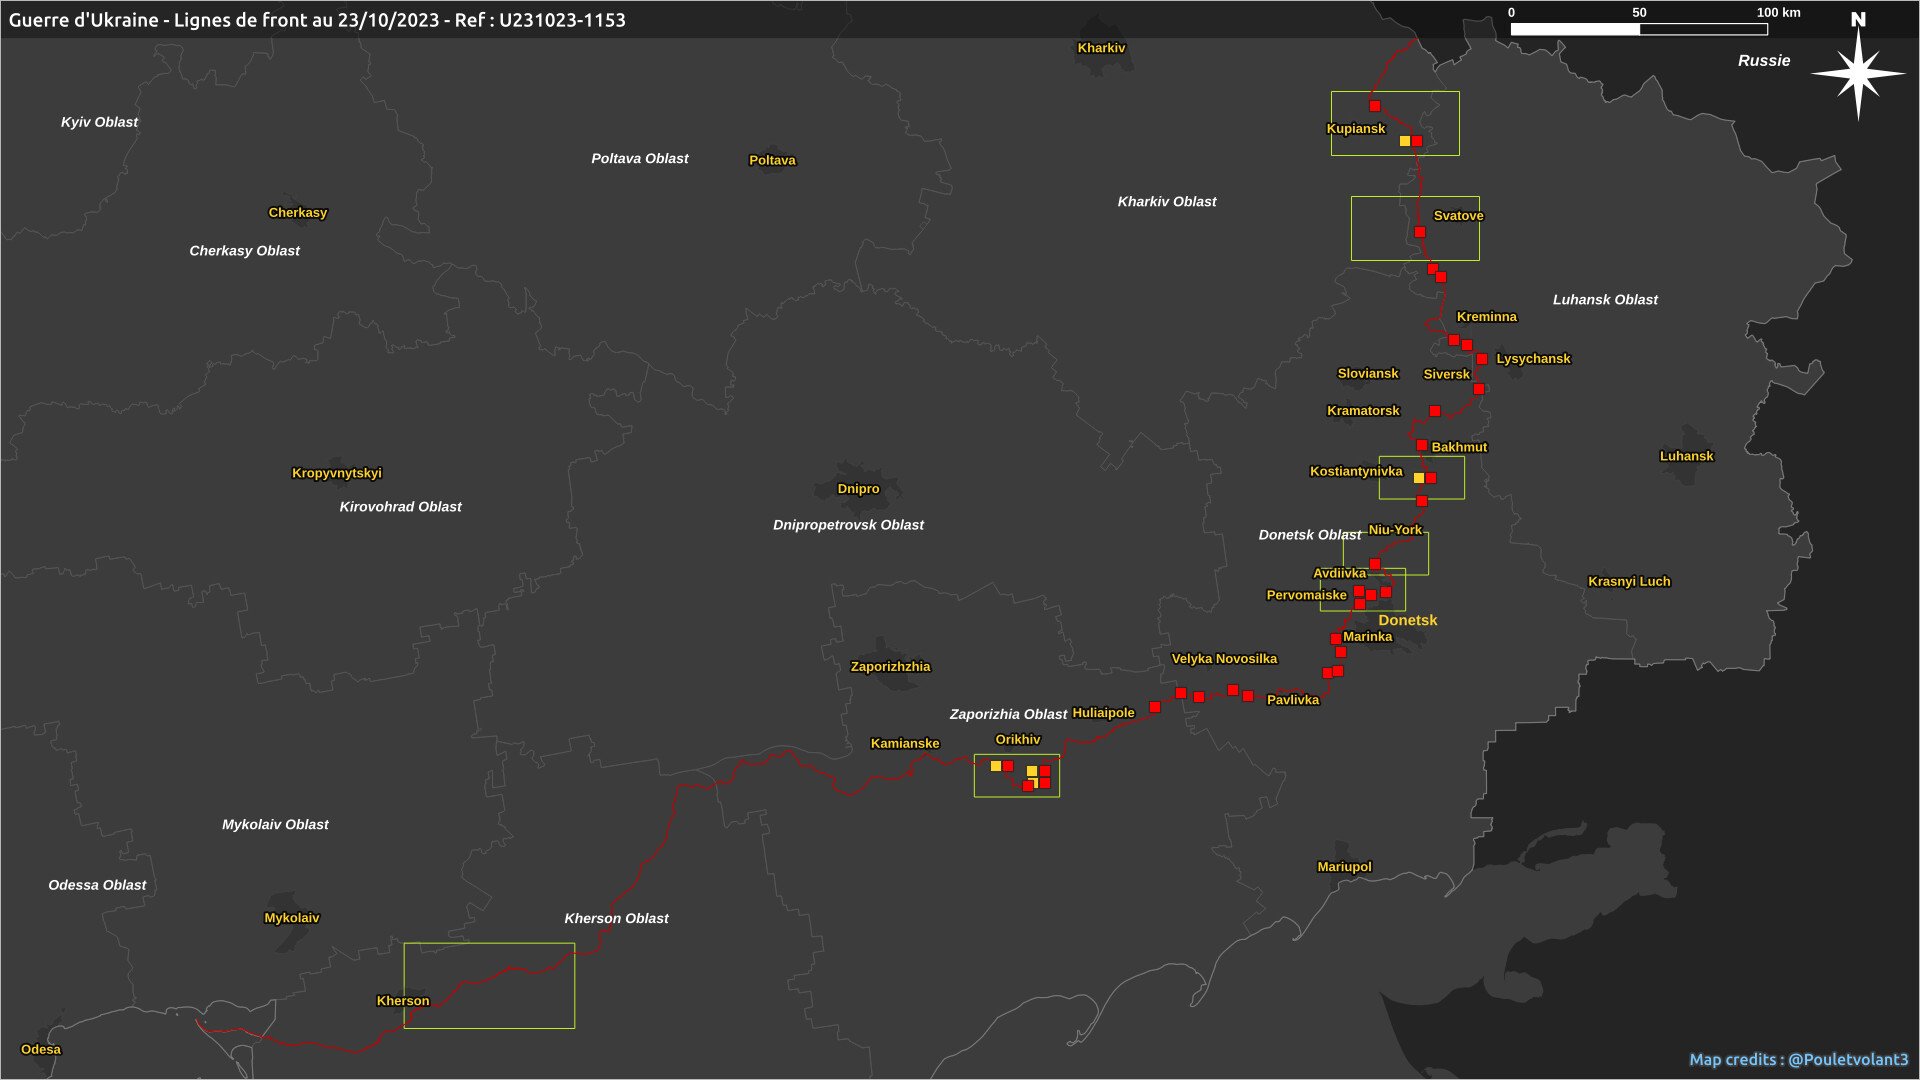This screenshot has width=1920, height=1080.
Task: Click the Cherkasy Oblast label
Action: tap(244, 251)
